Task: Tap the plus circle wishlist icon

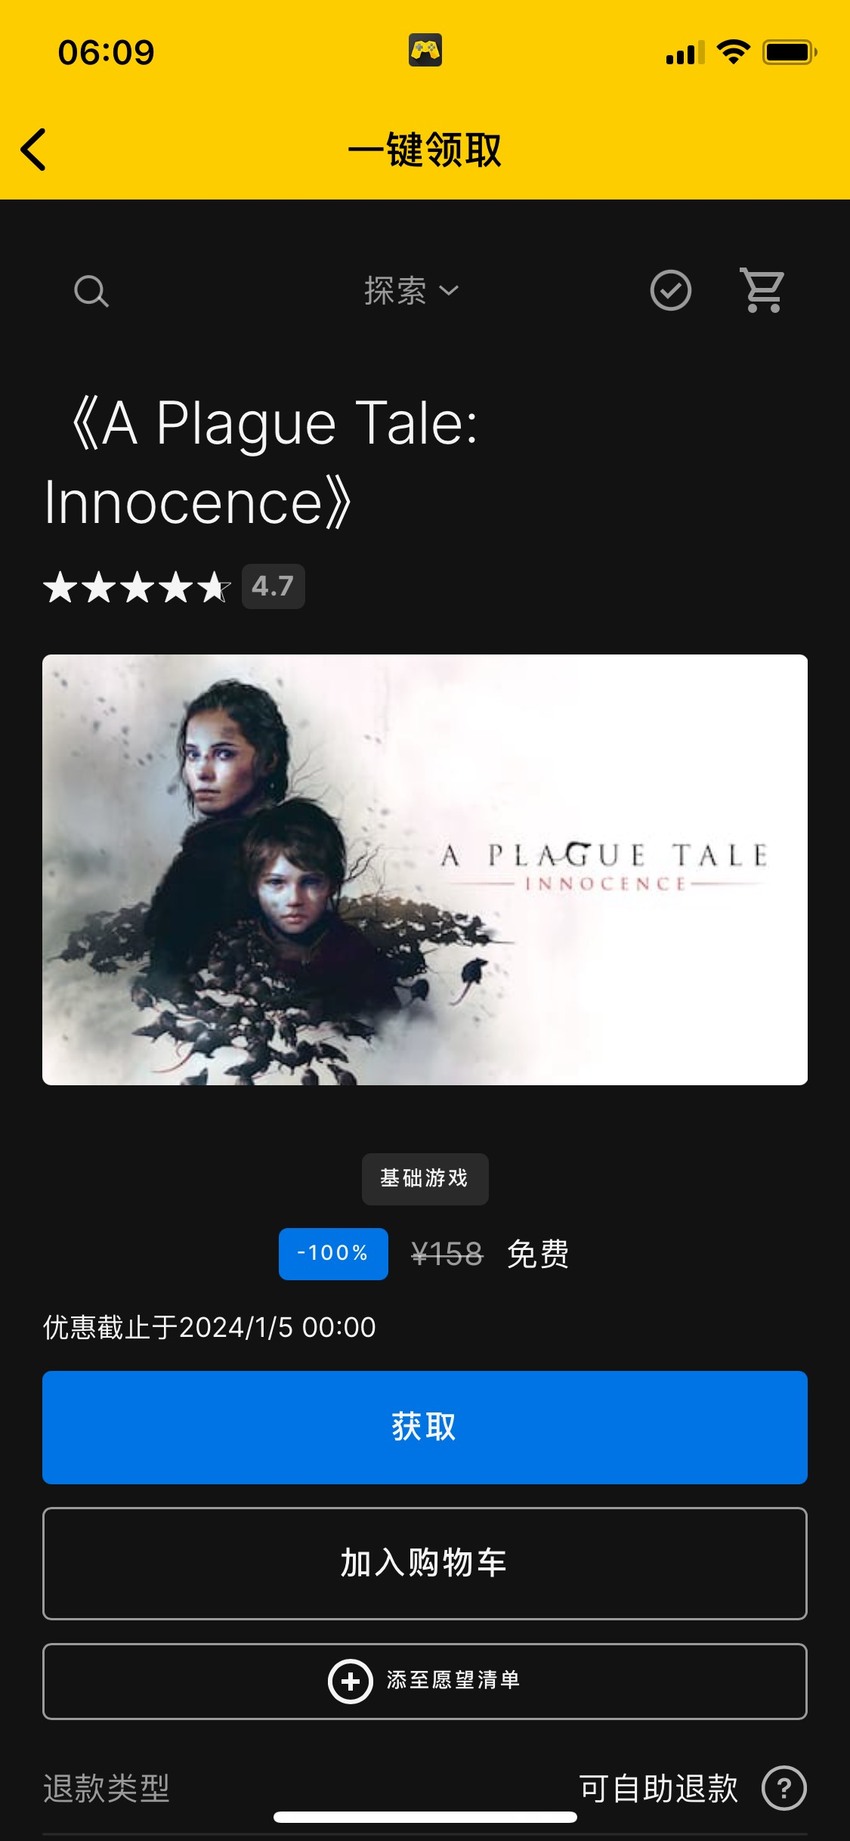Action: click(x=350, y=1681)
